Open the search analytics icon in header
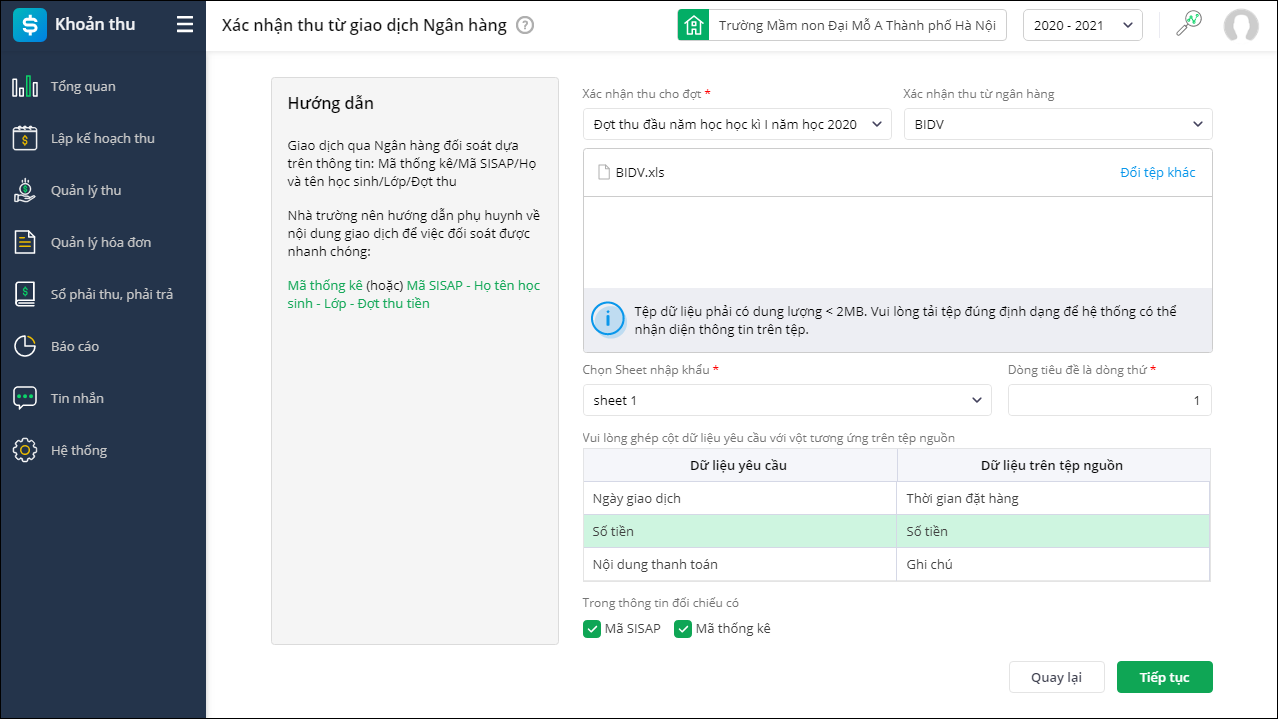1278x719 pixels. [1188, 24]
